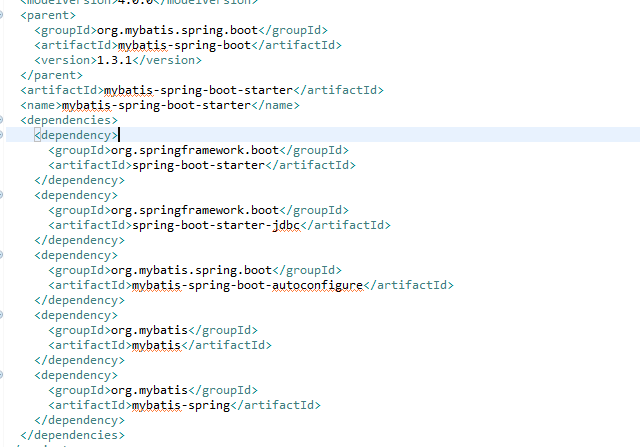This screenshot has height=447, width=640.
Task: Collapse the <dependencies> block fold marker
Action: pyautogui.click(x=1, y=120)
